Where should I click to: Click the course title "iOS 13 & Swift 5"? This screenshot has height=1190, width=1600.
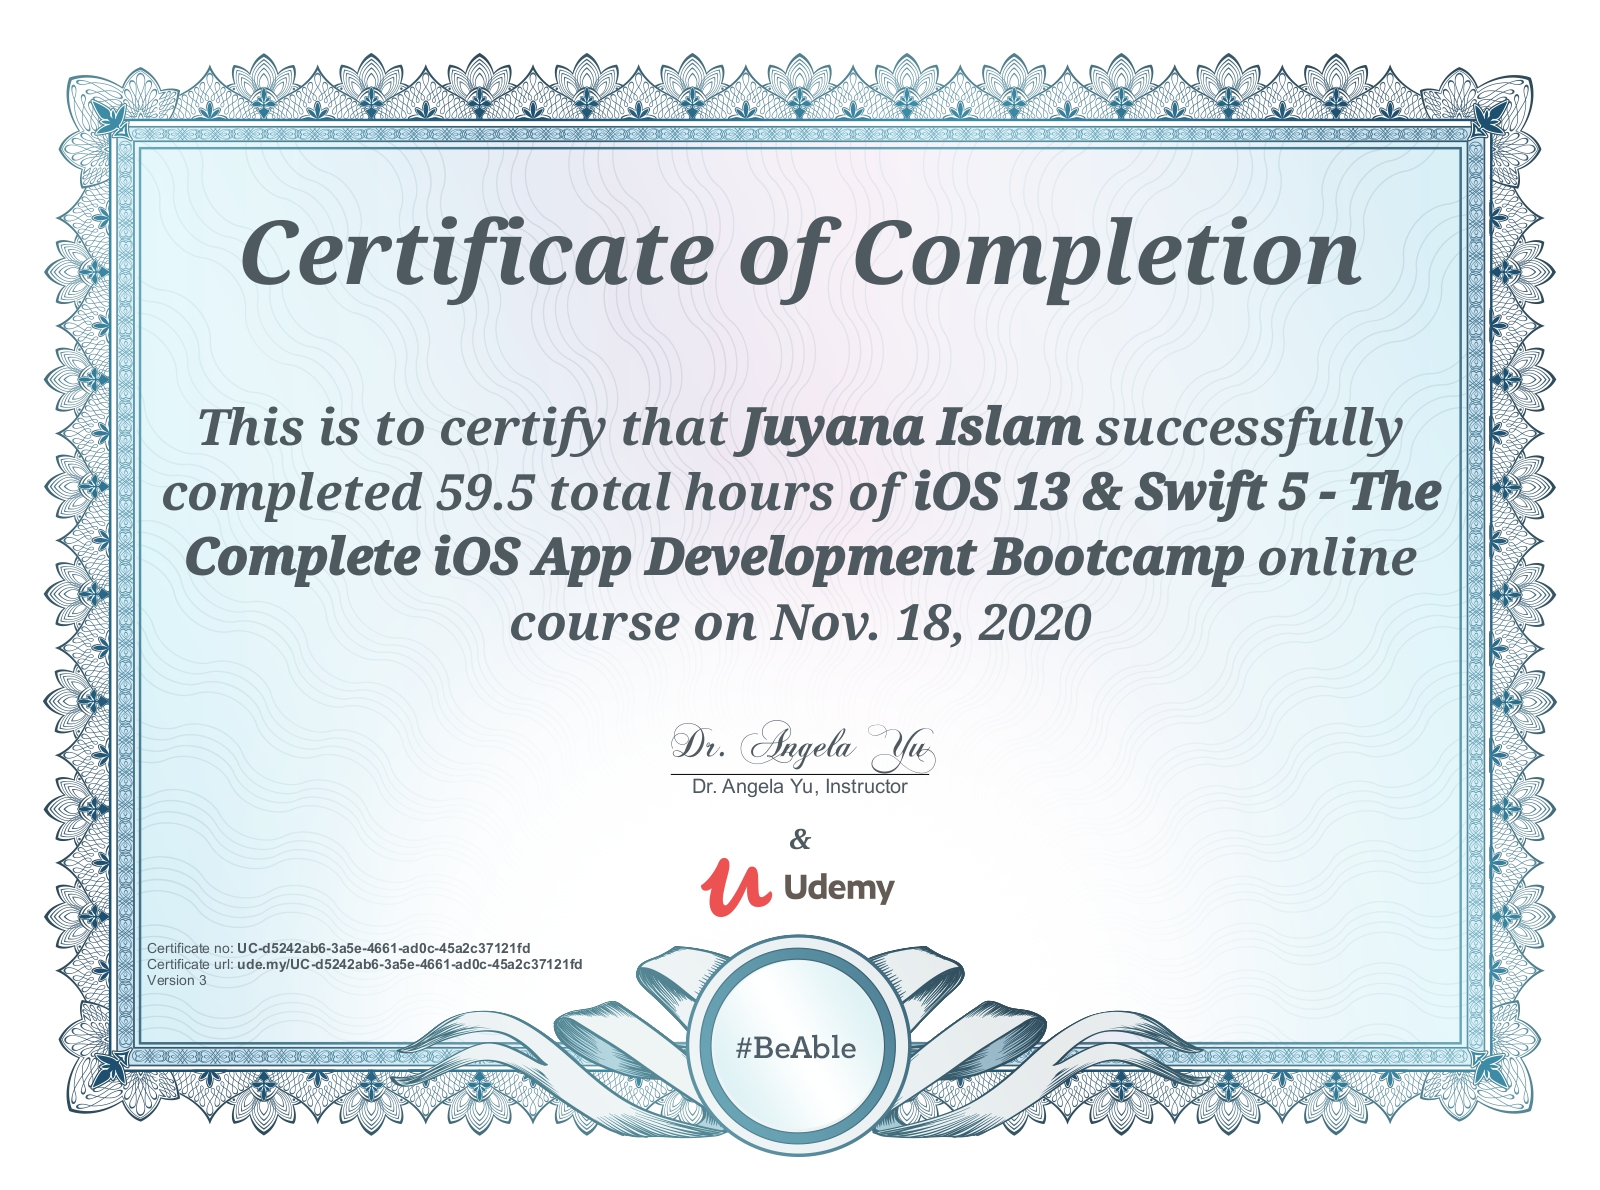click(x=1110, y=493)
